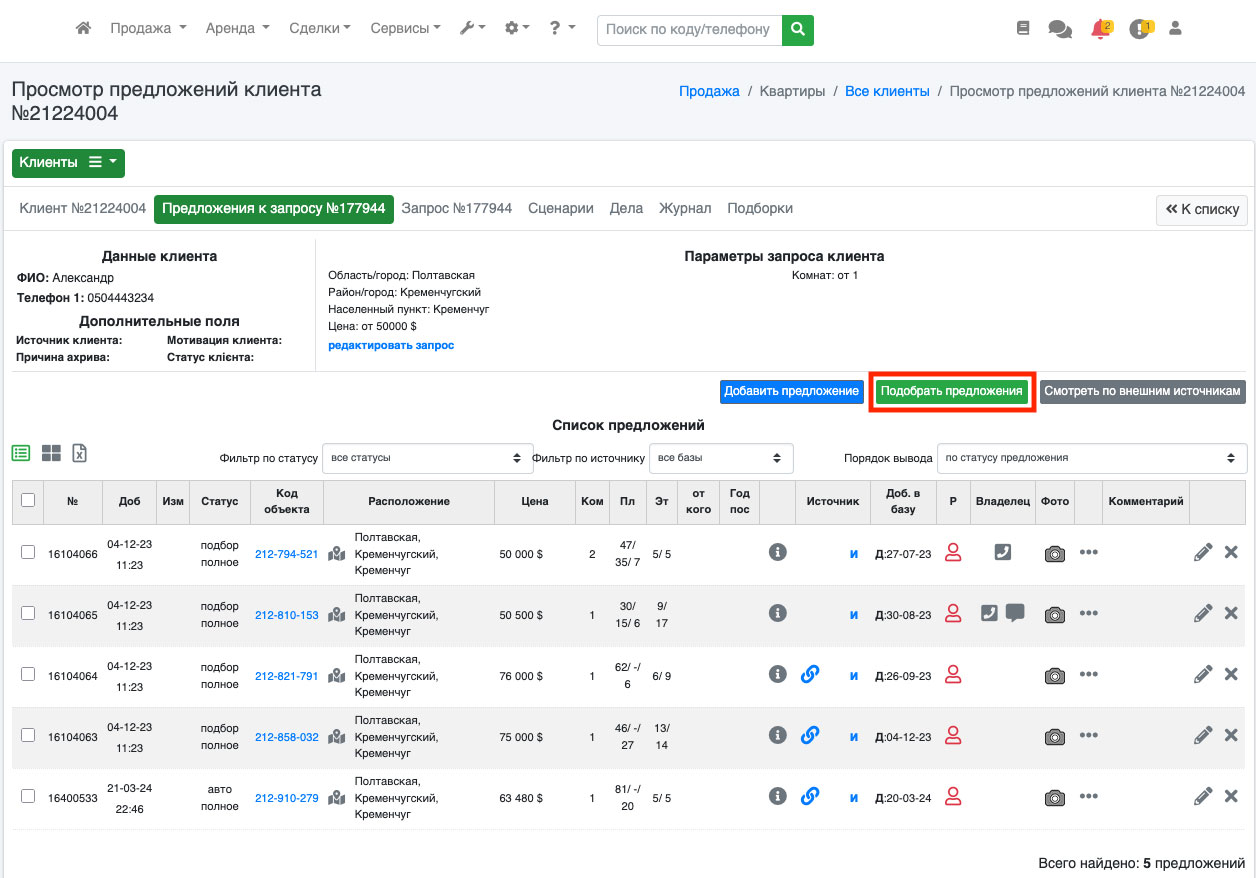This screenshot has height=878, width=1256.
Task: Switch to tile view icon
Action: [x=51, y=453]
